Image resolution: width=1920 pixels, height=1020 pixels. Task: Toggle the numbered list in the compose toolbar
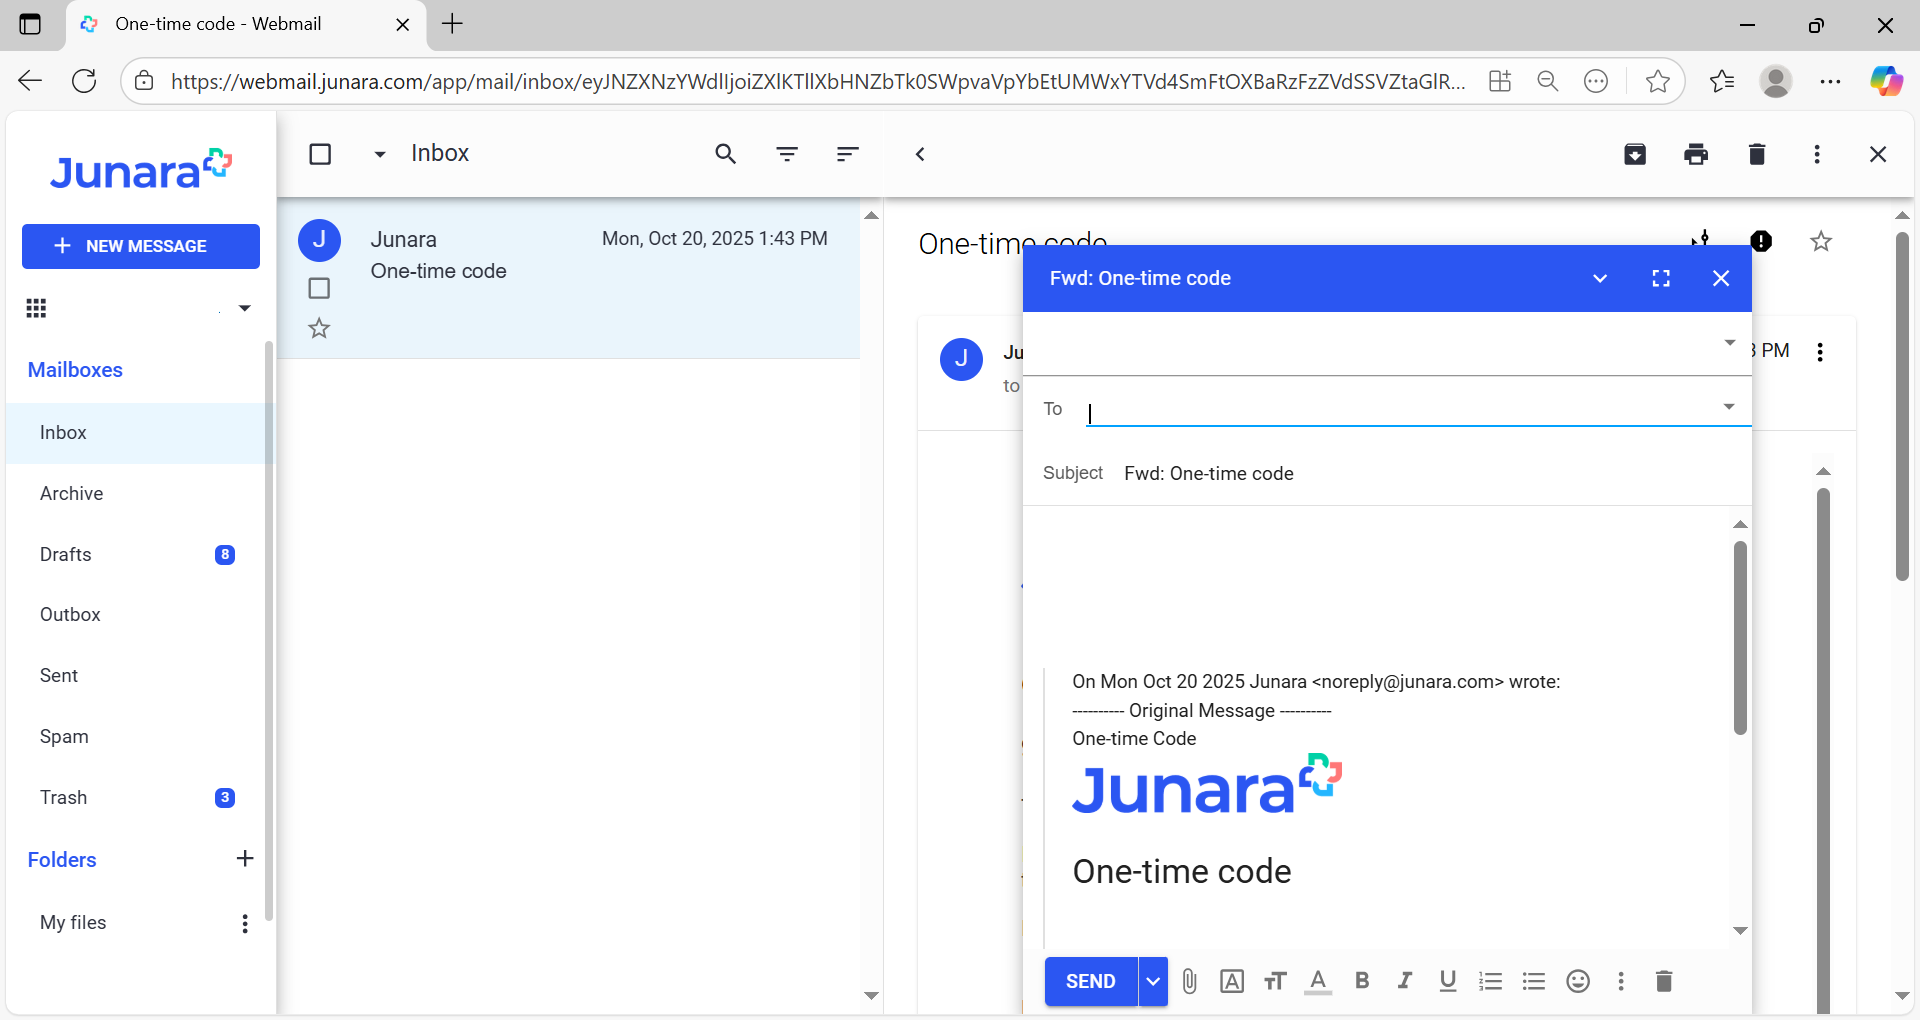pos(1491,981)
